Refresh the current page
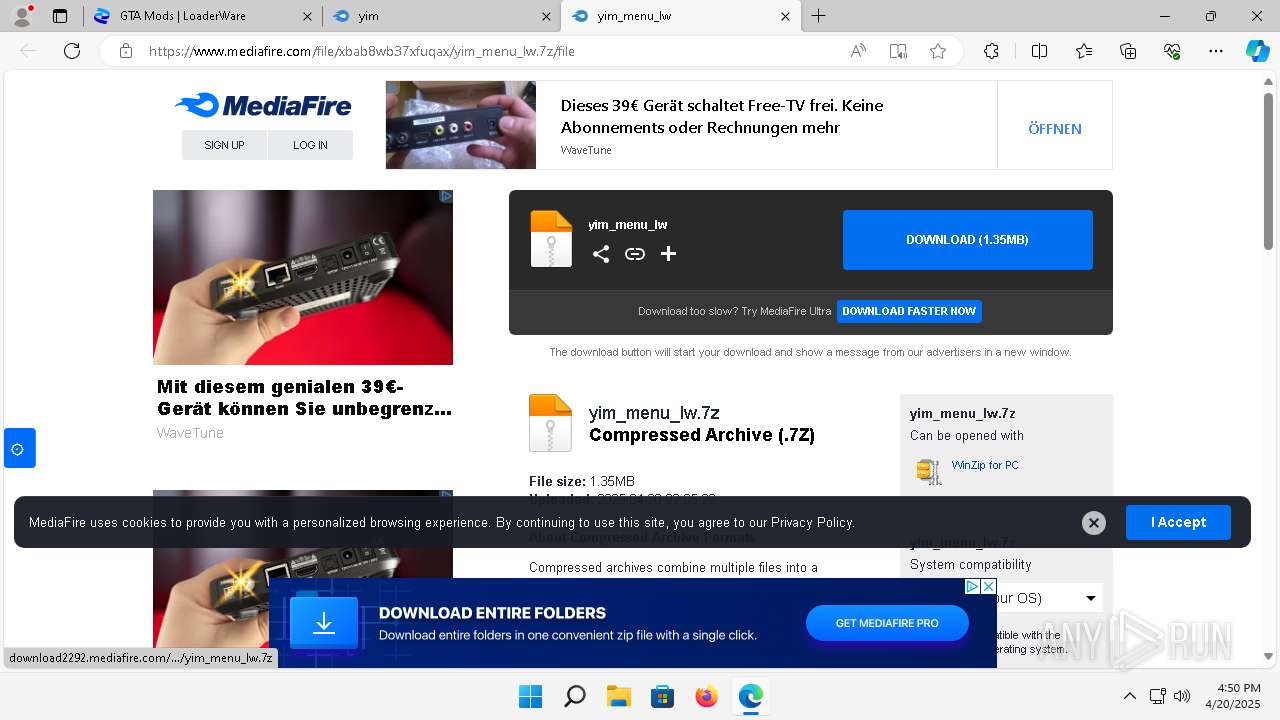This screenshot has height=720, width=1280. (x=72, y=51)
